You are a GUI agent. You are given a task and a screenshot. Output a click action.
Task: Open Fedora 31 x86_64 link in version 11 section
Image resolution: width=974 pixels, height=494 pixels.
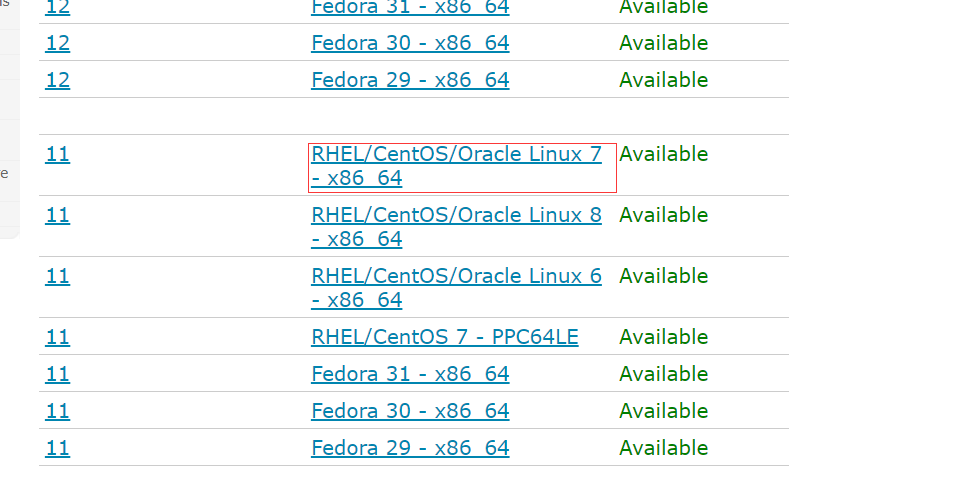pos(410,374)
